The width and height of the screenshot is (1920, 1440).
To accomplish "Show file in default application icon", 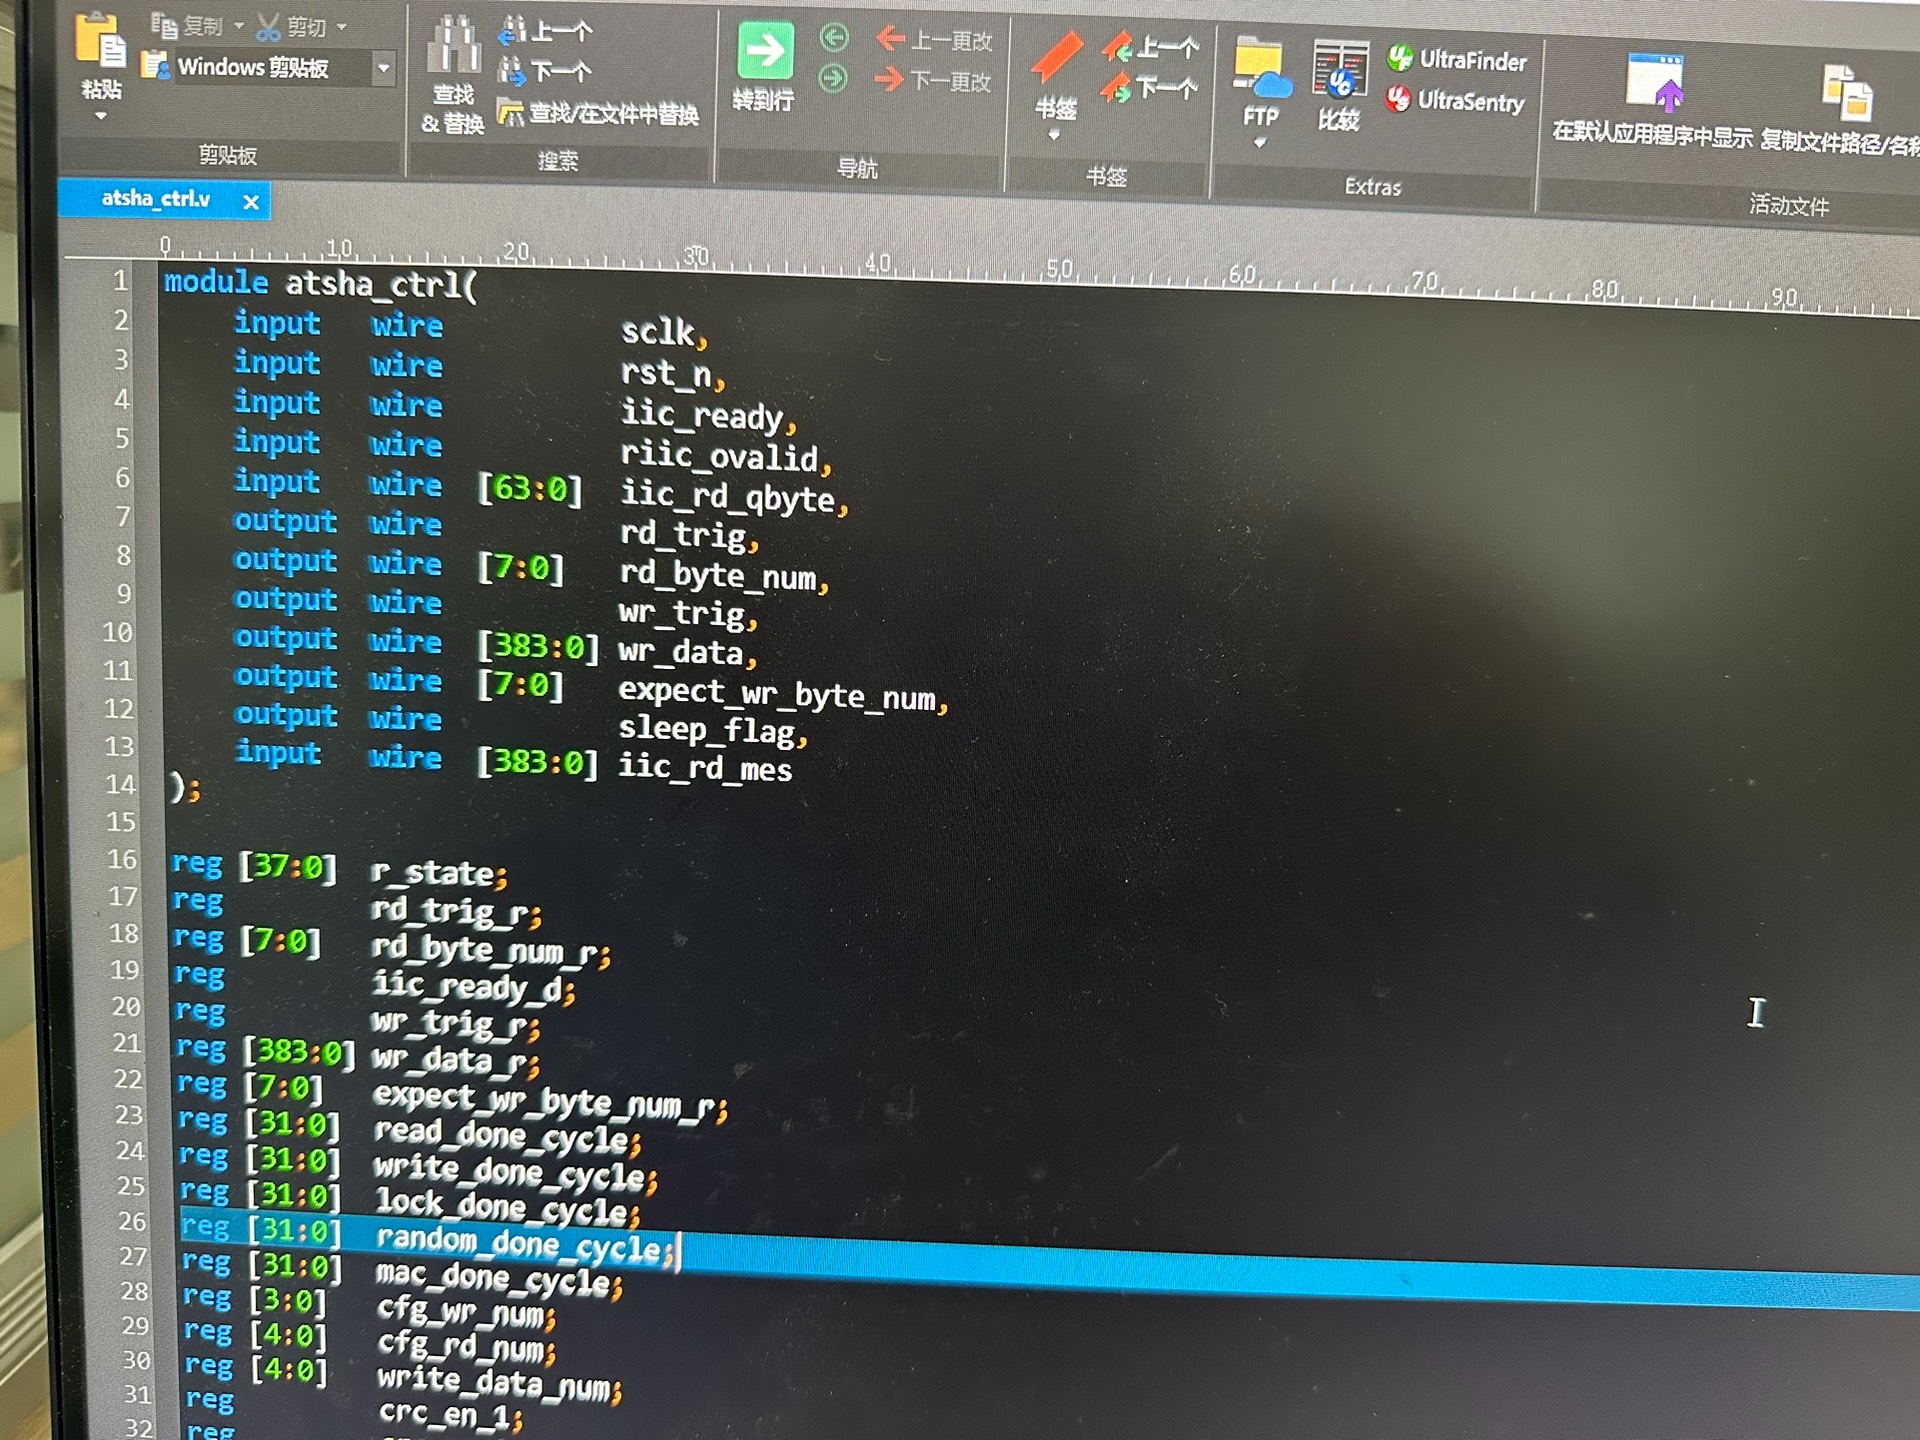I will point(1657,82).
